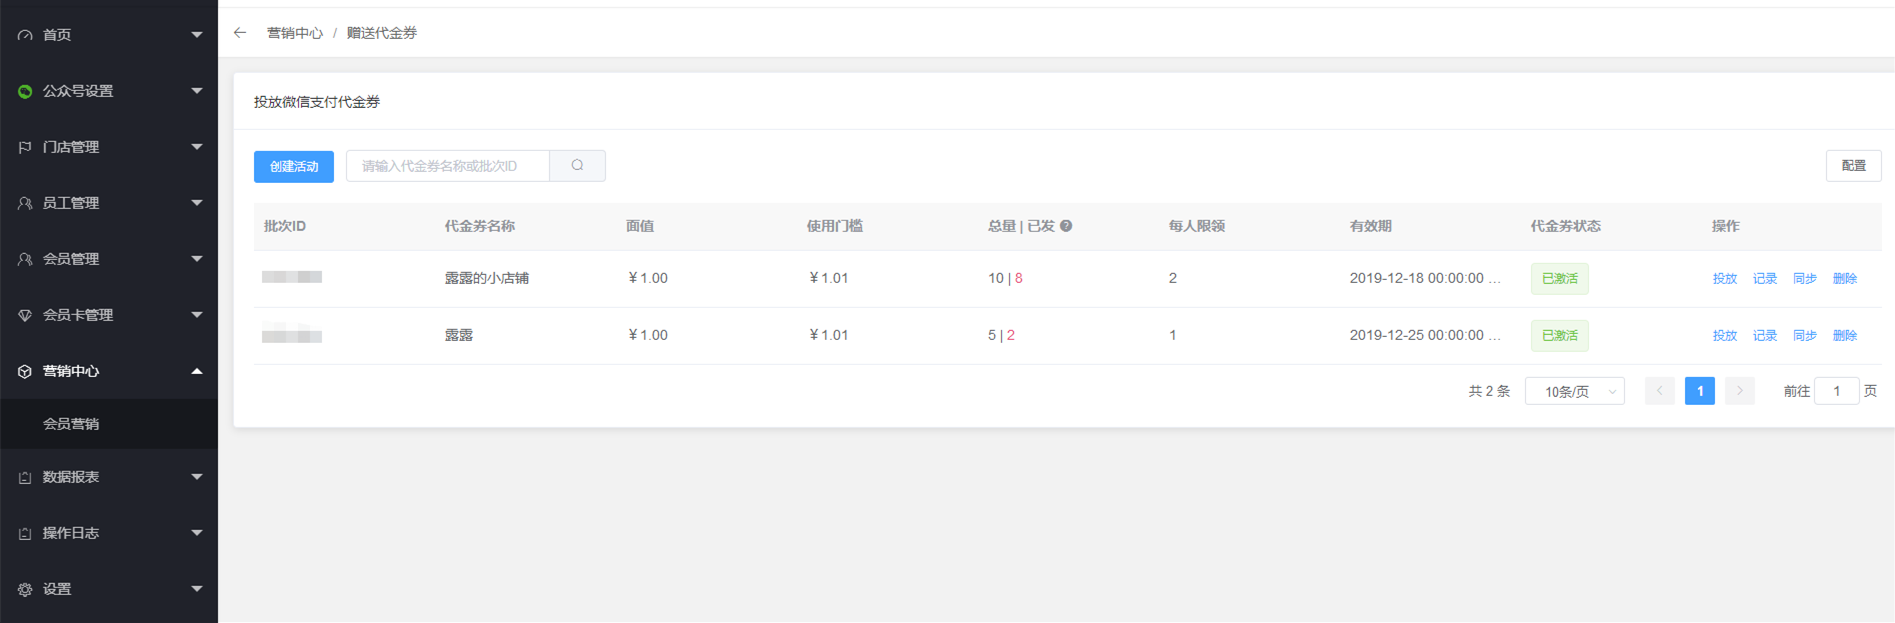Click the gear icon beside 设置
1895x623 pixels.
coord(25,589)
